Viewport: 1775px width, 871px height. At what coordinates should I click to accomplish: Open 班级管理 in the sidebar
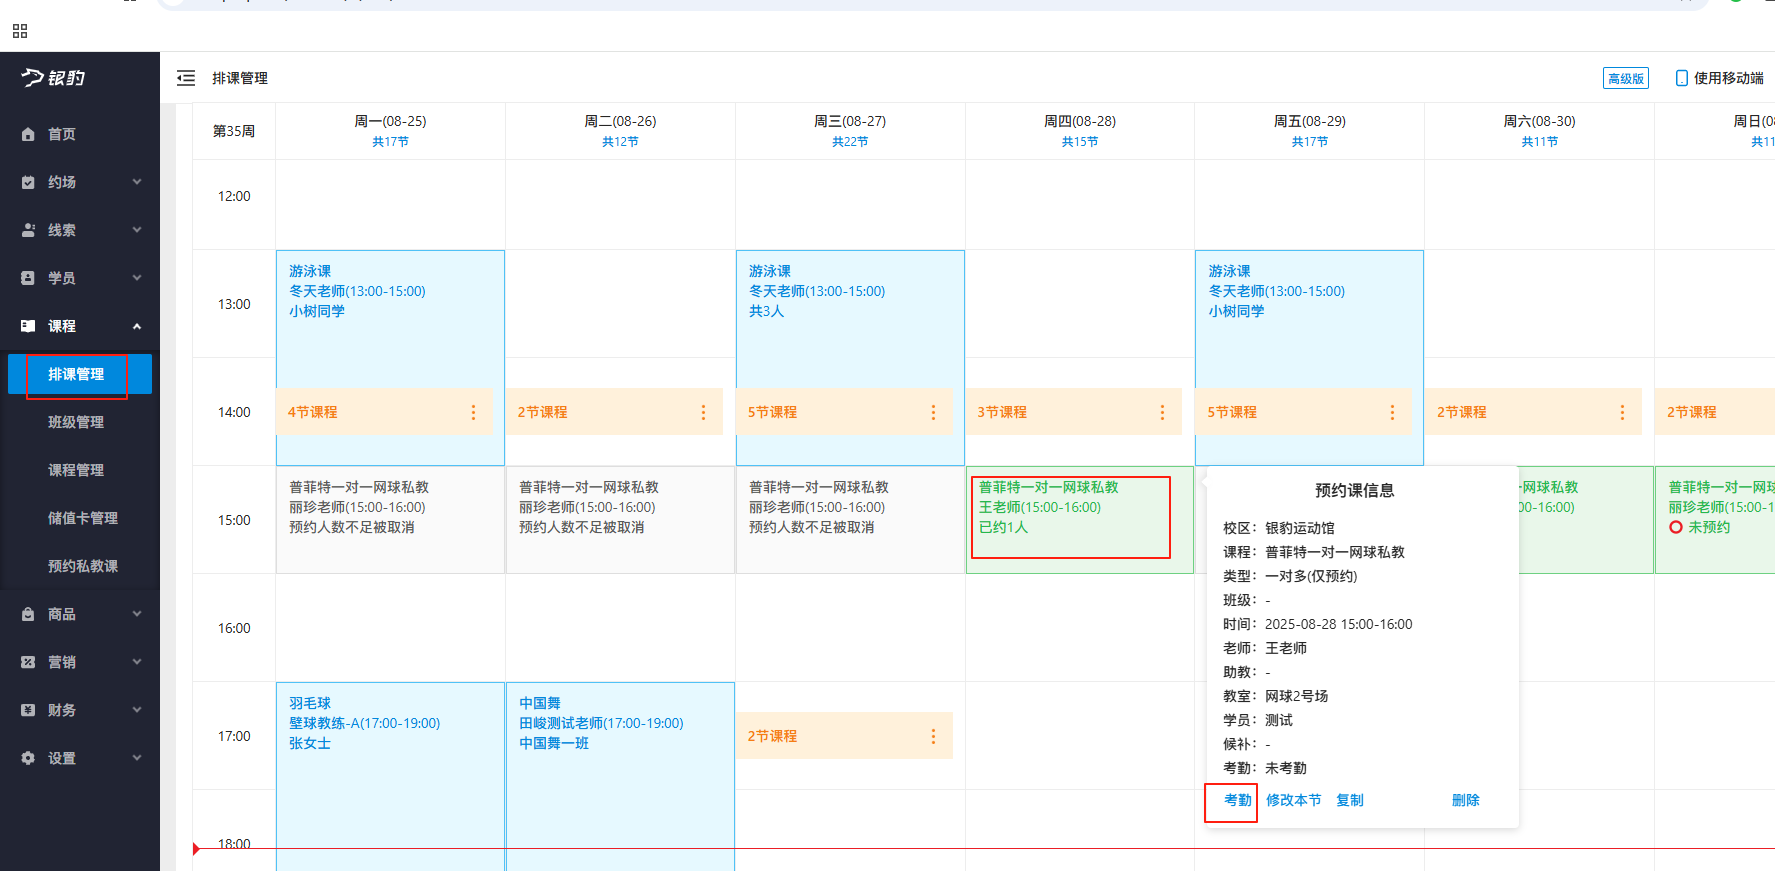coord(76,422)
